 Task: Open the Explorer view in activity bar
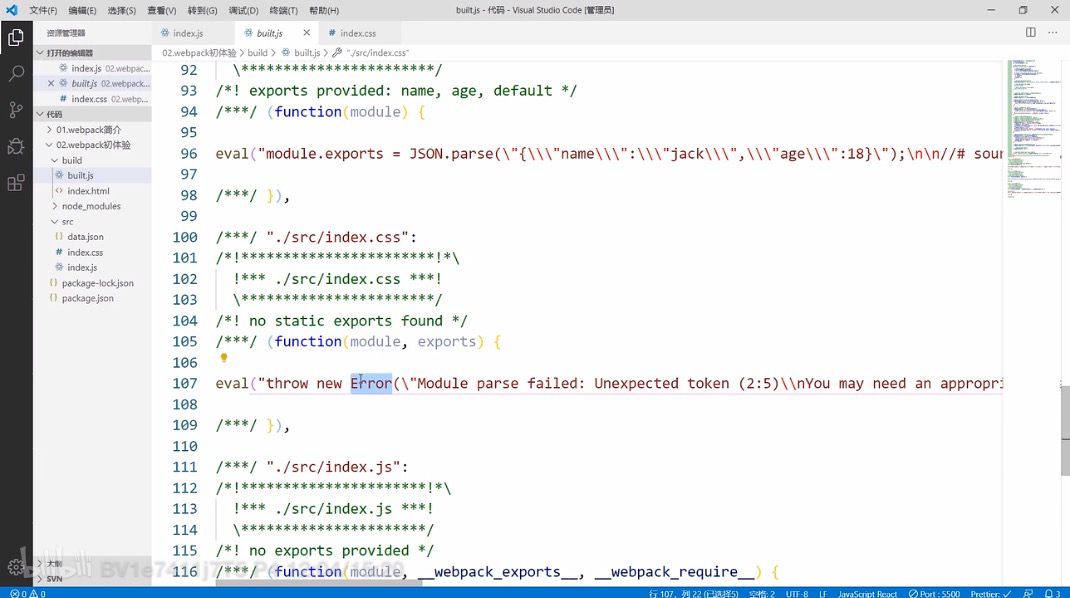(16, 38)
